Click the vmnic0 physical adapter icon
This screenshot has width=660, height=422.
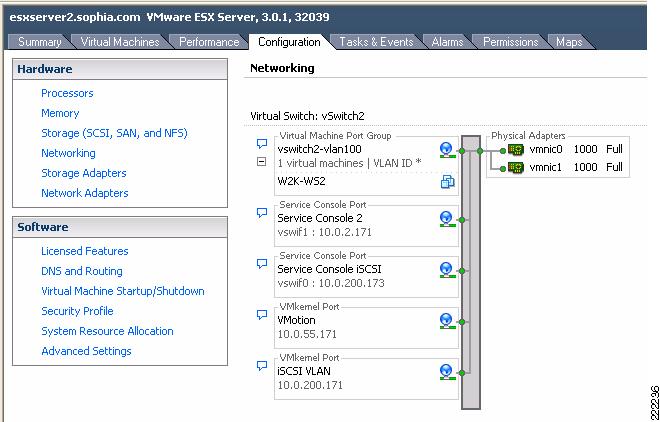[x=516, y=149]
